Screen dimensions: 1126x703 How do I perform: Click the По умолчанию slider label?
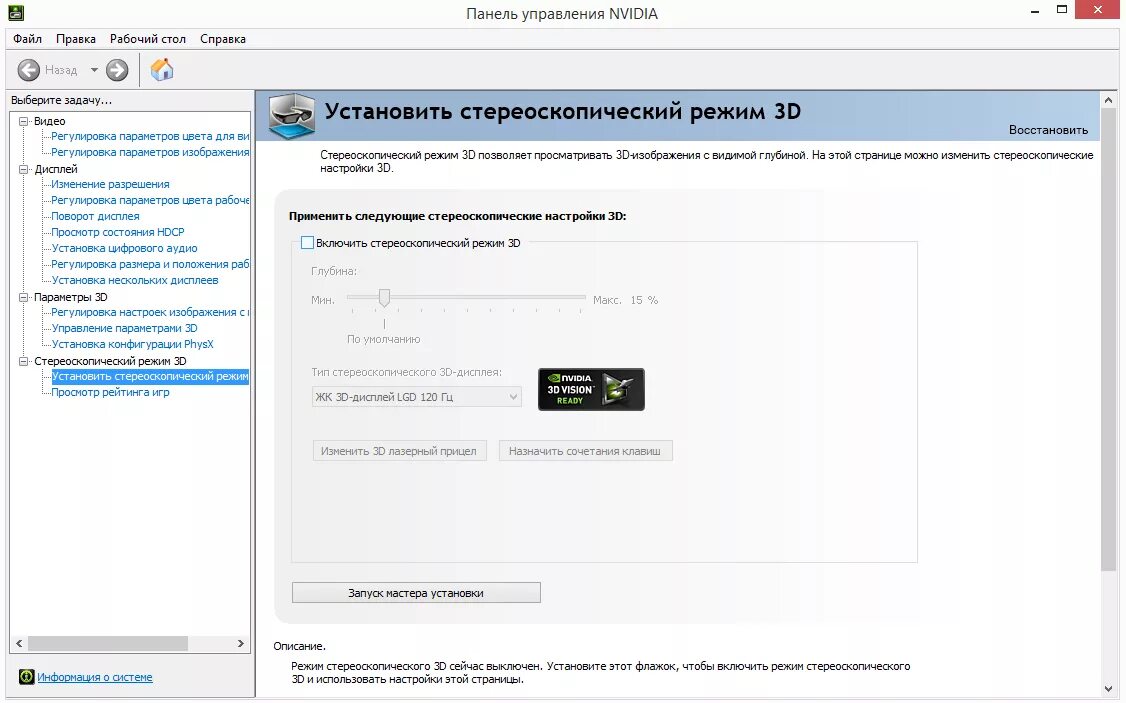pos(383,339)
